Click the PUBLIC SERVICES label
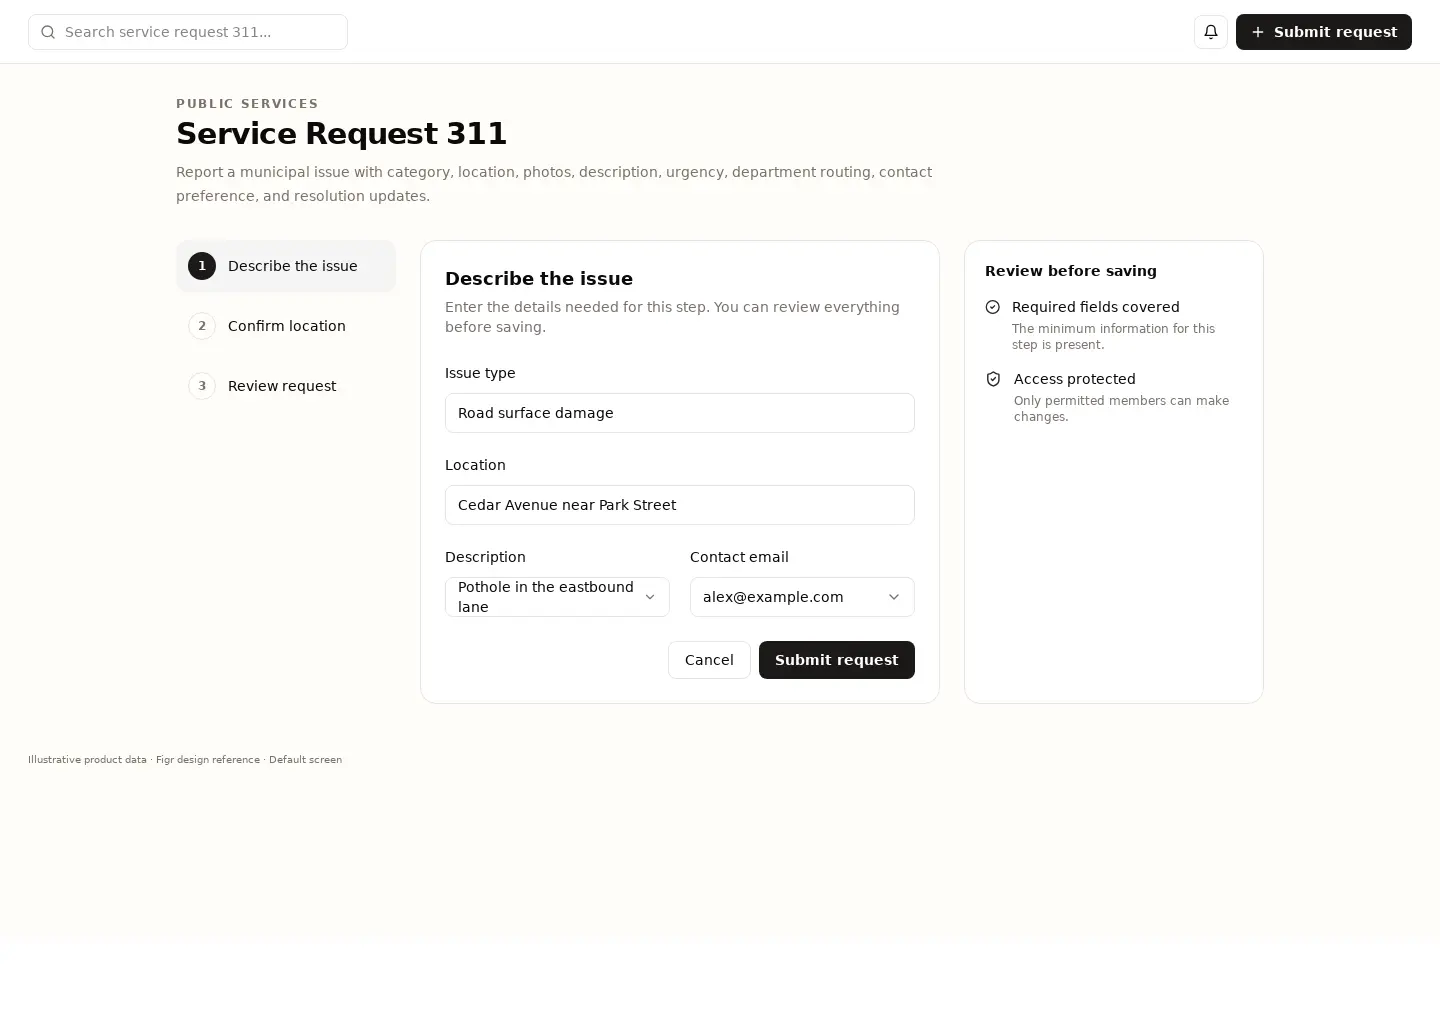The height and width of the screenshot is (1024, 1440). 247,104
